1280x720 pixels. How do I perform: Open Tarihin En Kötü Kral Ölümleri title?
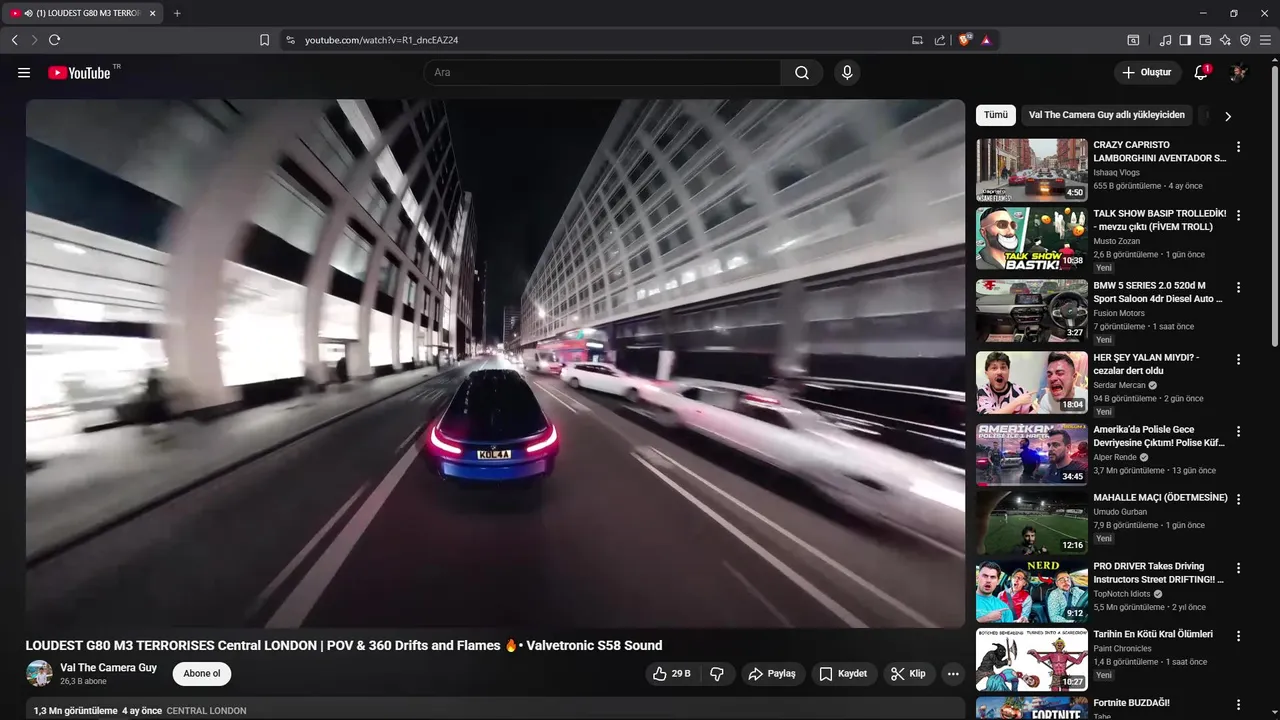tap(1153, 634)
